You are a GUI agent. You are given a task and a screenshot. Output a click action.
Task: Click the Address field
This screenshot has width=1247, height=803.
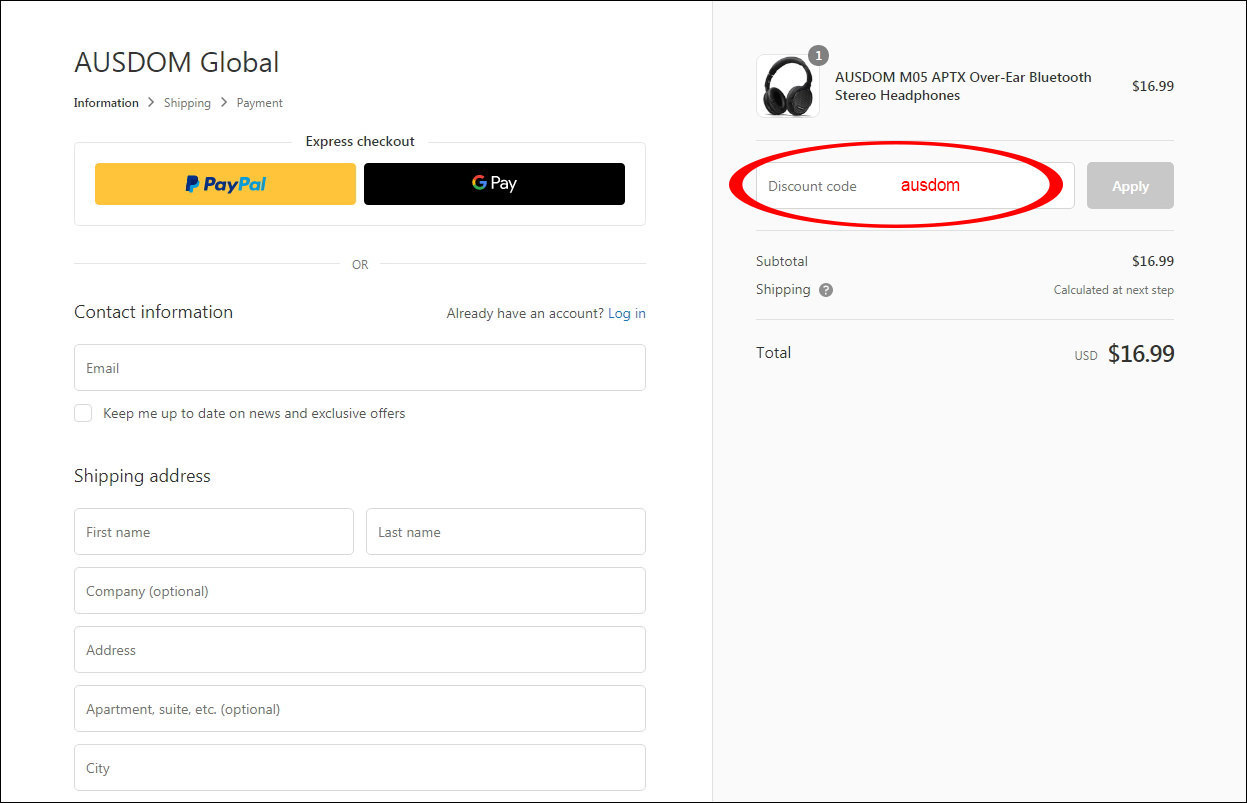coord(360,650)
